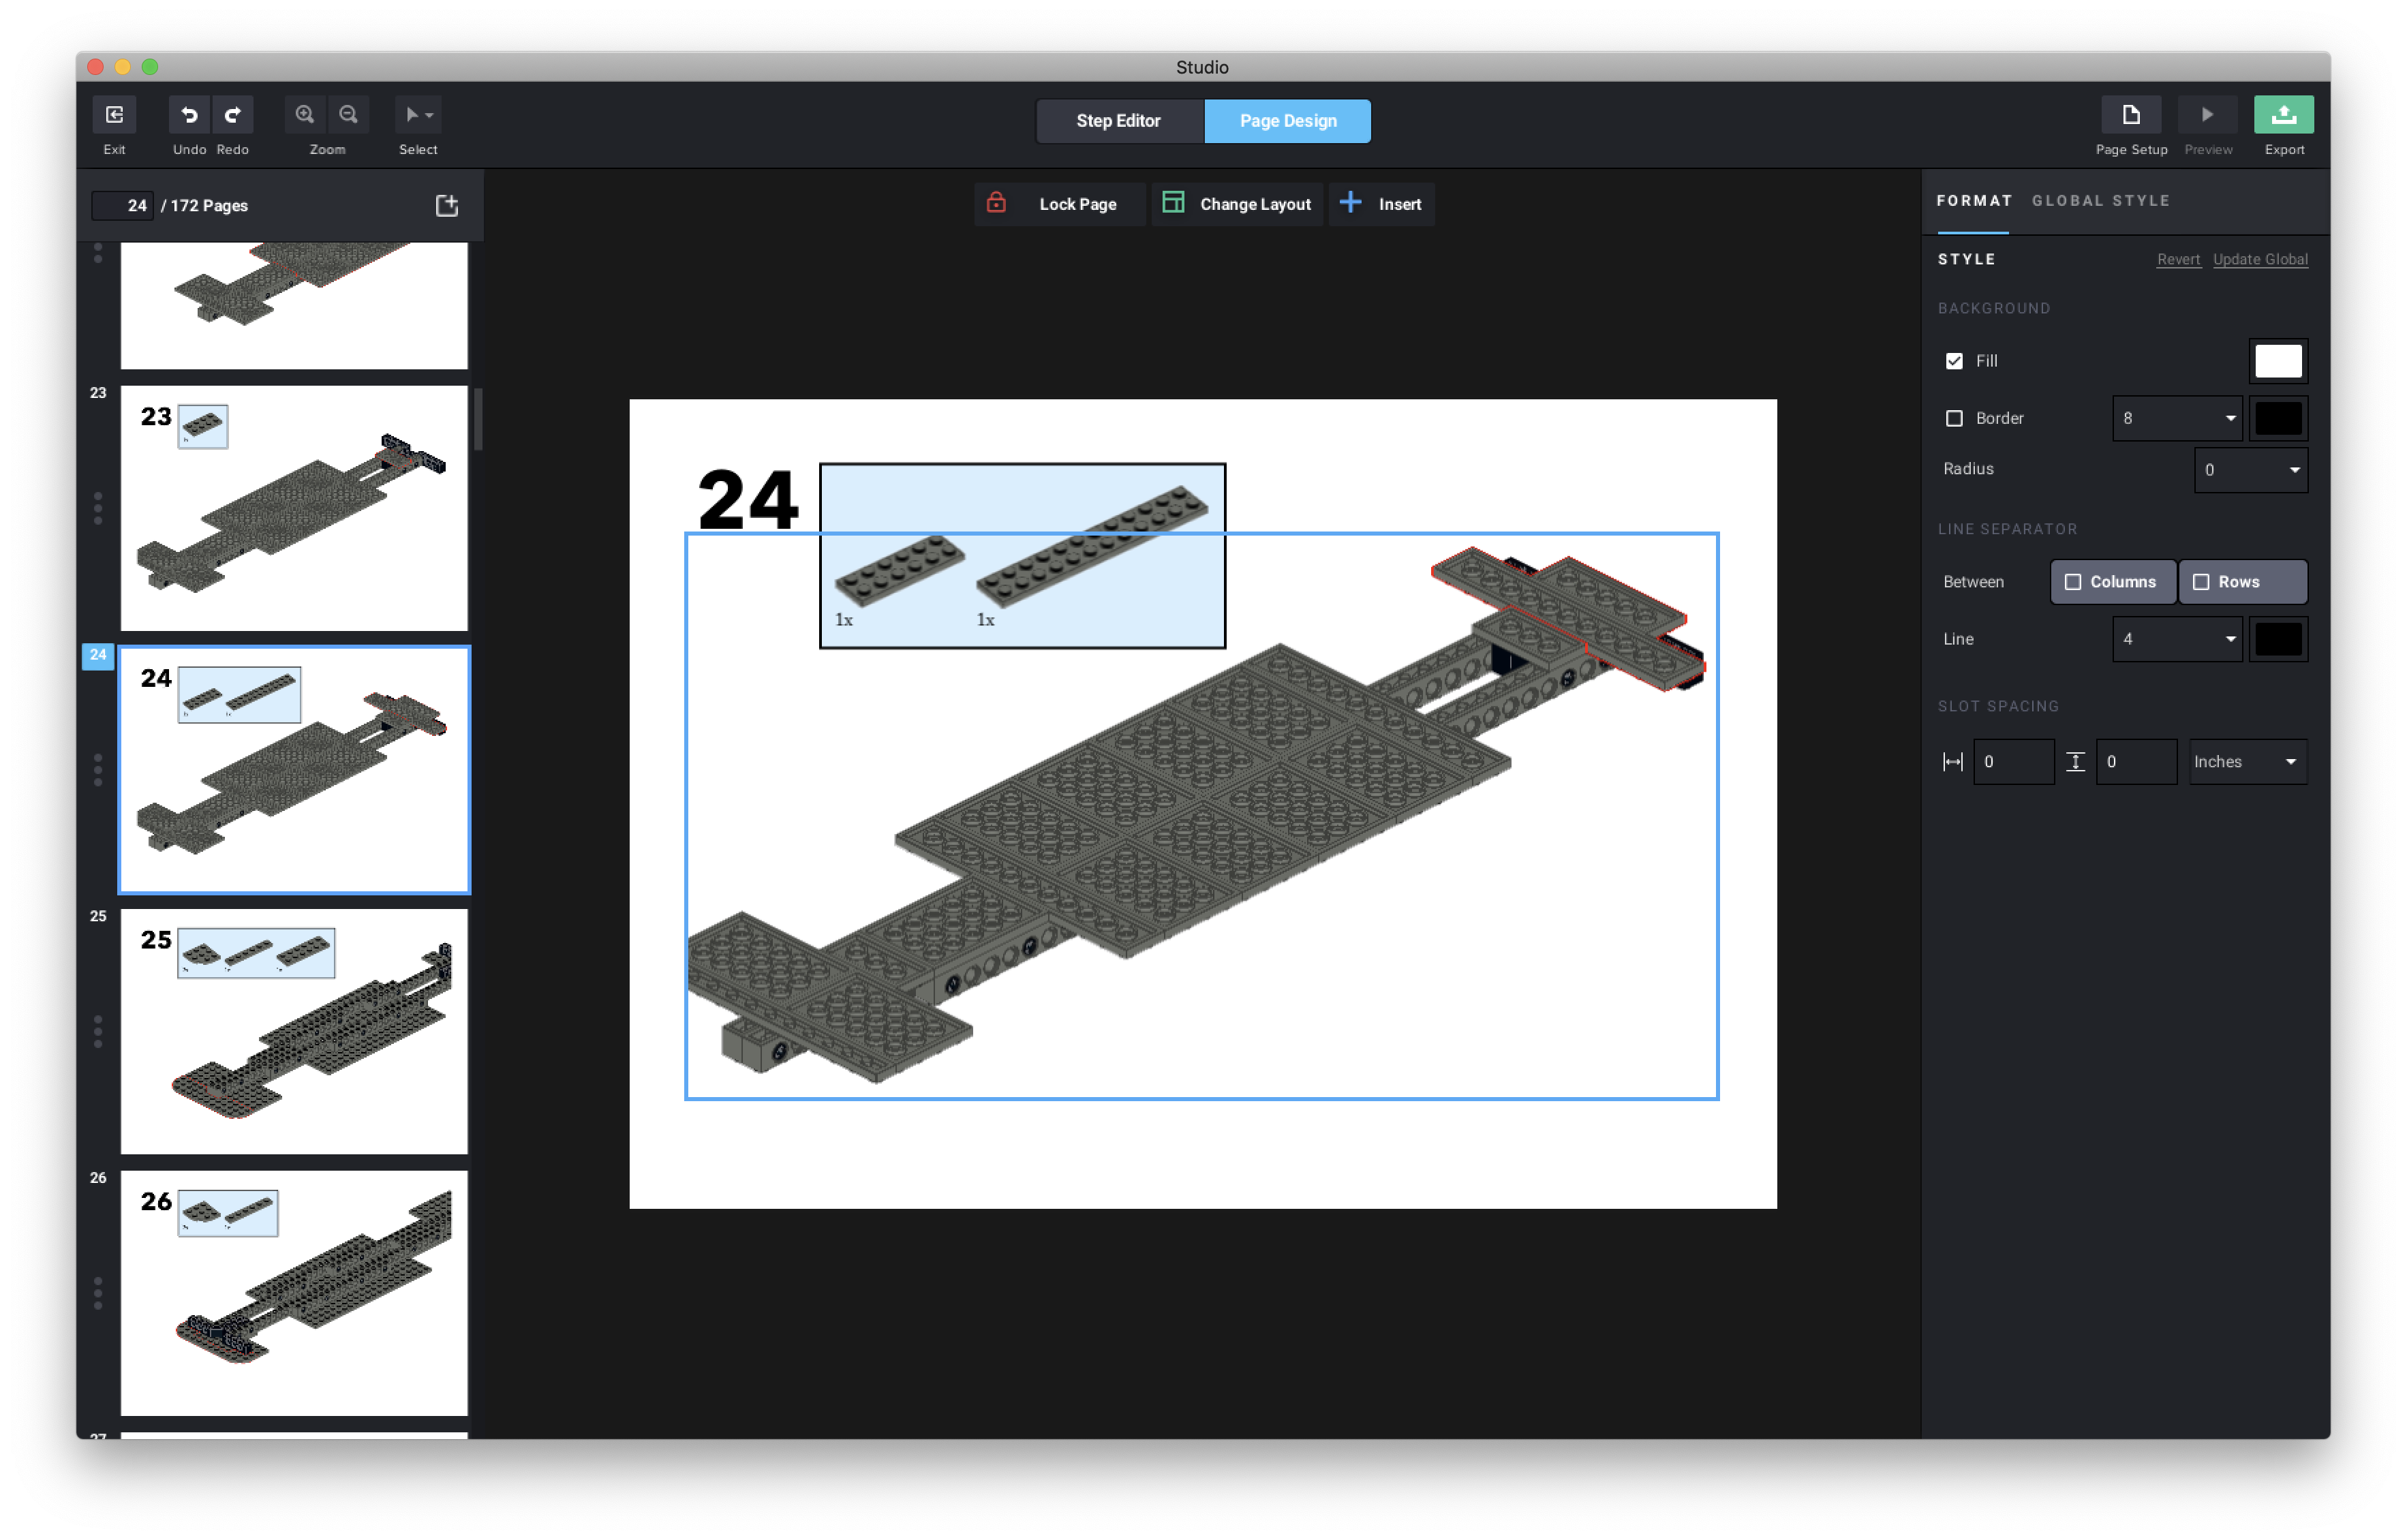The image size is (2407, 1540).
Task: Select the page 23 thumbnail
Action: click(x=294, y=508)
